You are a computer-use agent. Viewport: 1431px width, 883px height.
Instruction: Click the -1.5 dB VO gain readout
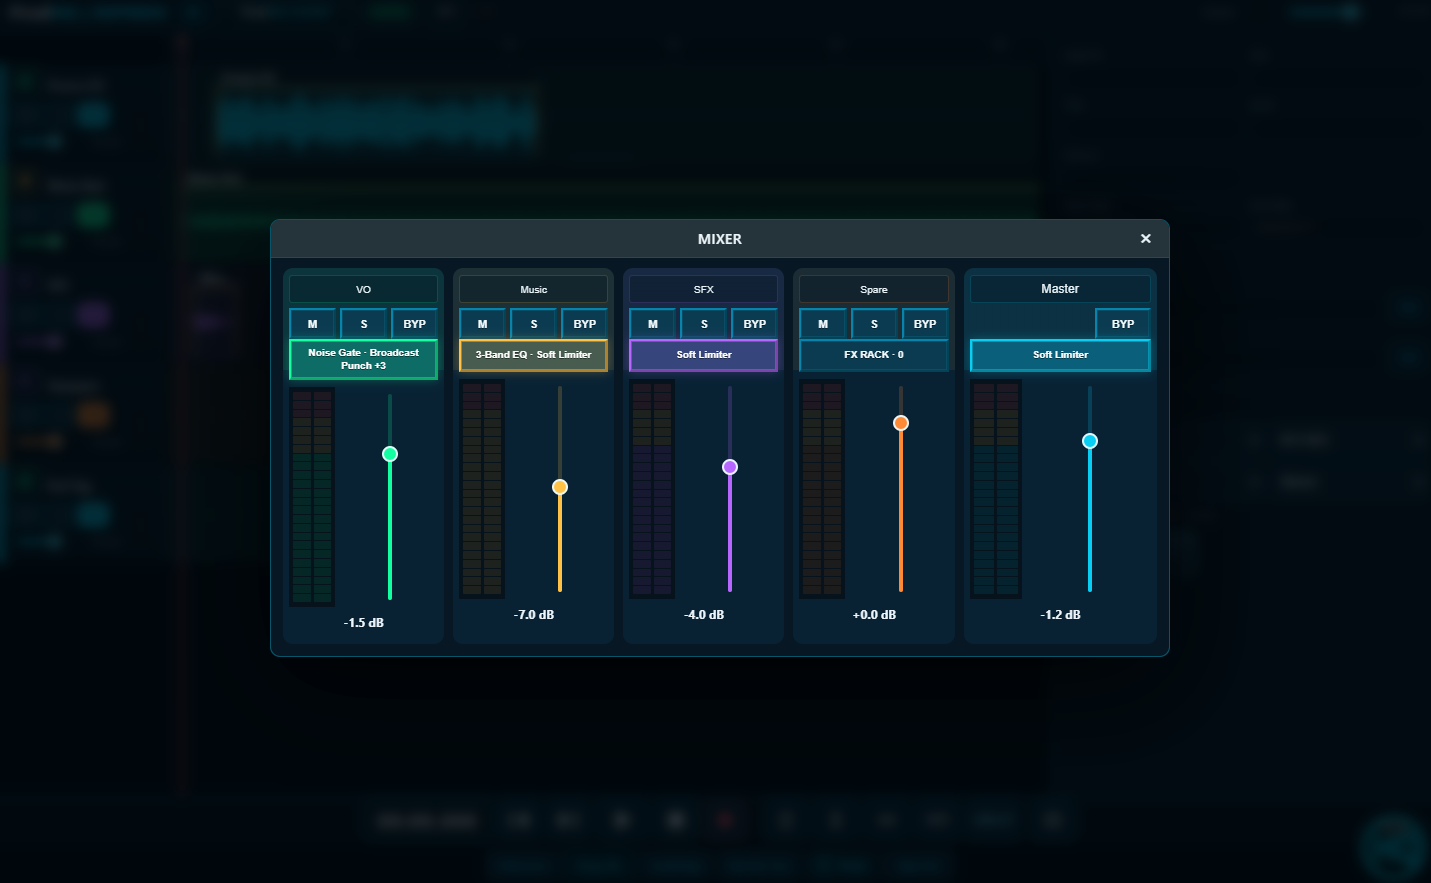(x=364, y=622)
